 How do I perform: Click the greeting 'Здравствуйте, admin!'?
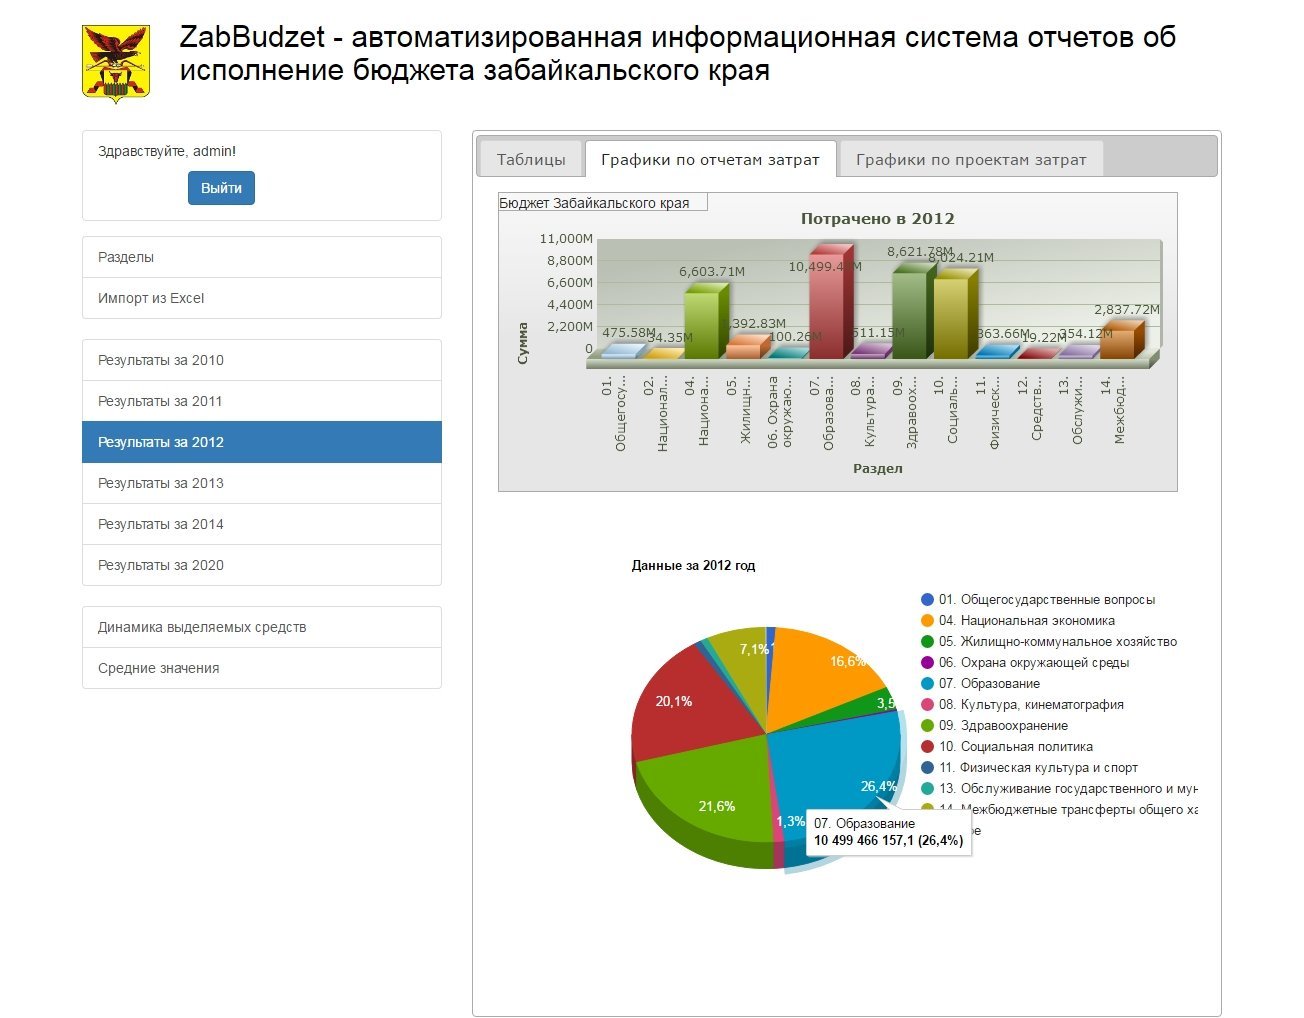pos(167,152)
